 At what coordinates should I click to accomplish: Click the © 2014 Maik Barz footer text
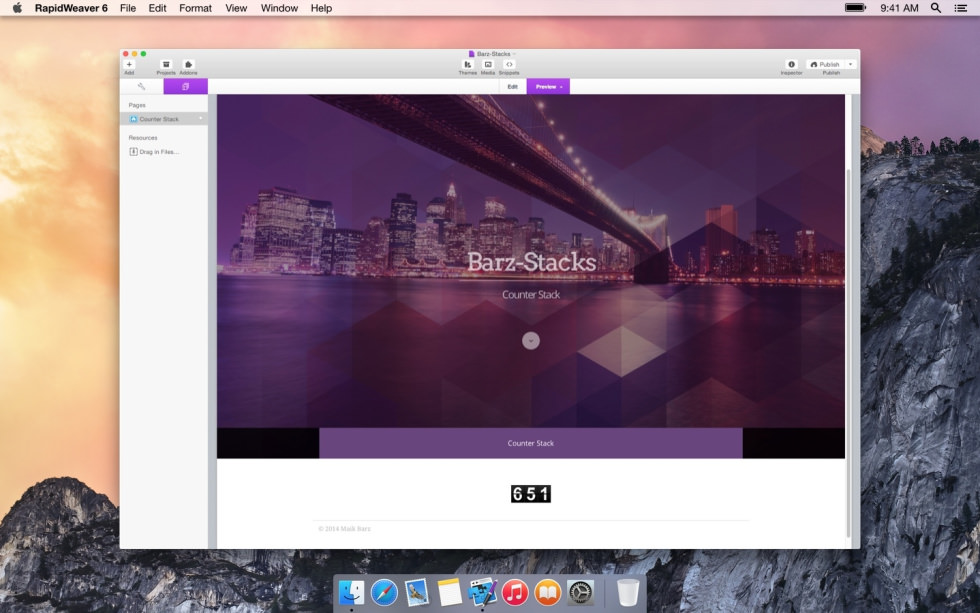344,529
